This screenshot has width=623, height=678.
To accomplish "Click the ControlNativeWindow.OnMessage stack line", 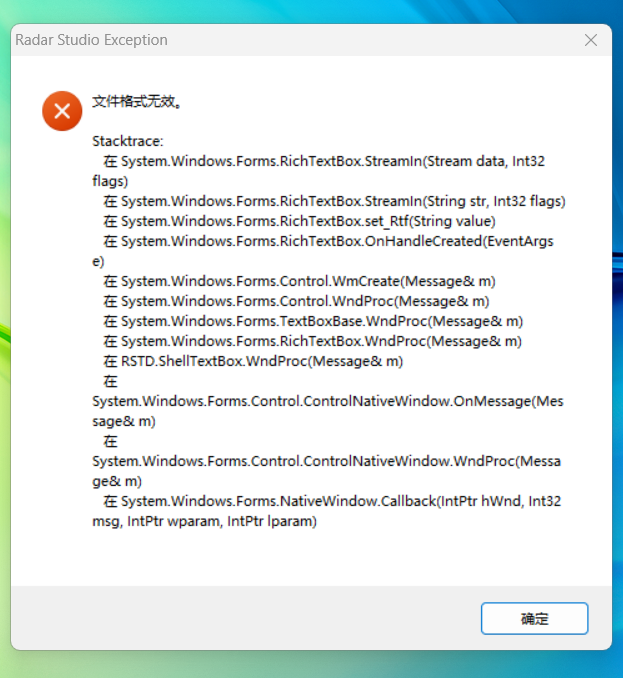I will pyautogui.click(x=328, y=401).
